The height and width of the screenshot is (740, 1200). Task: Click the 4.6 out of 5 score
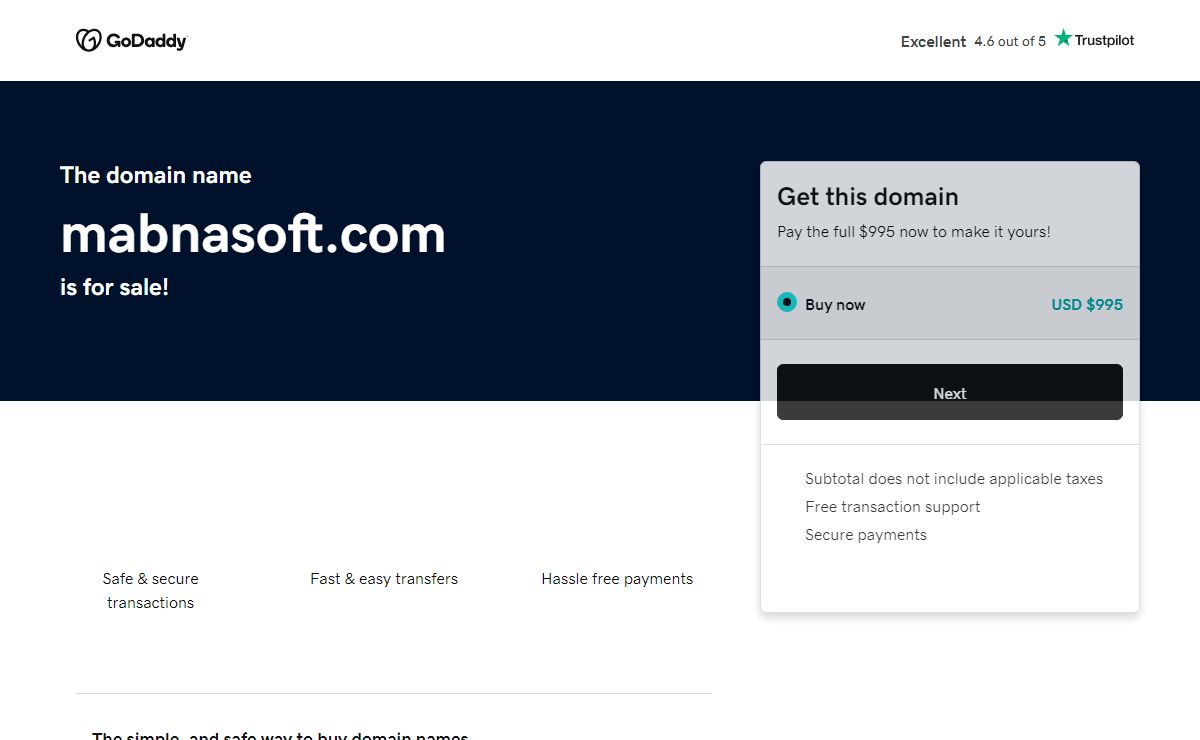point(1010,42)
